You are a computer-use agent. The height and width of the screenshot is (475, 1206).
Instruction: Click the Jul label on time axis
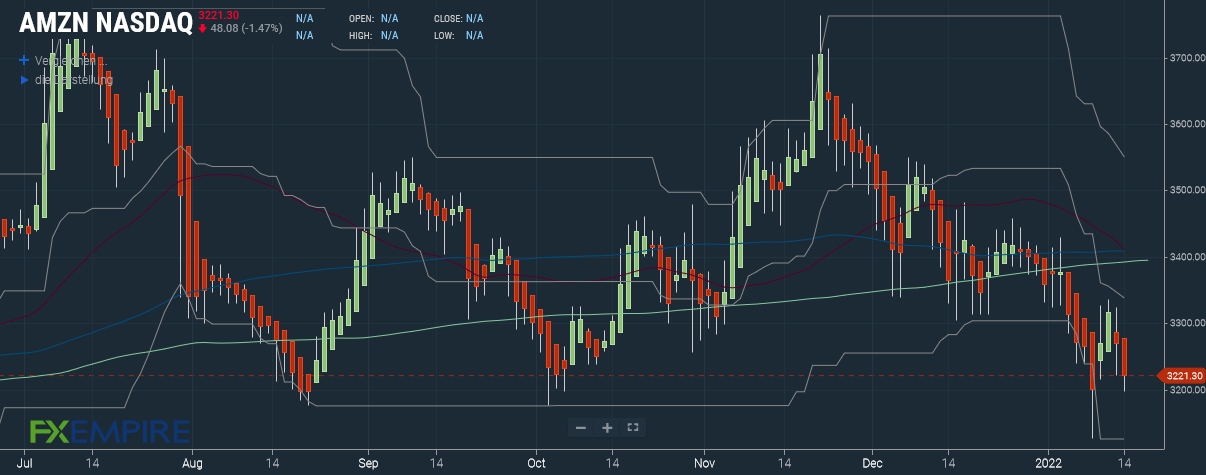tap(26, 464)
